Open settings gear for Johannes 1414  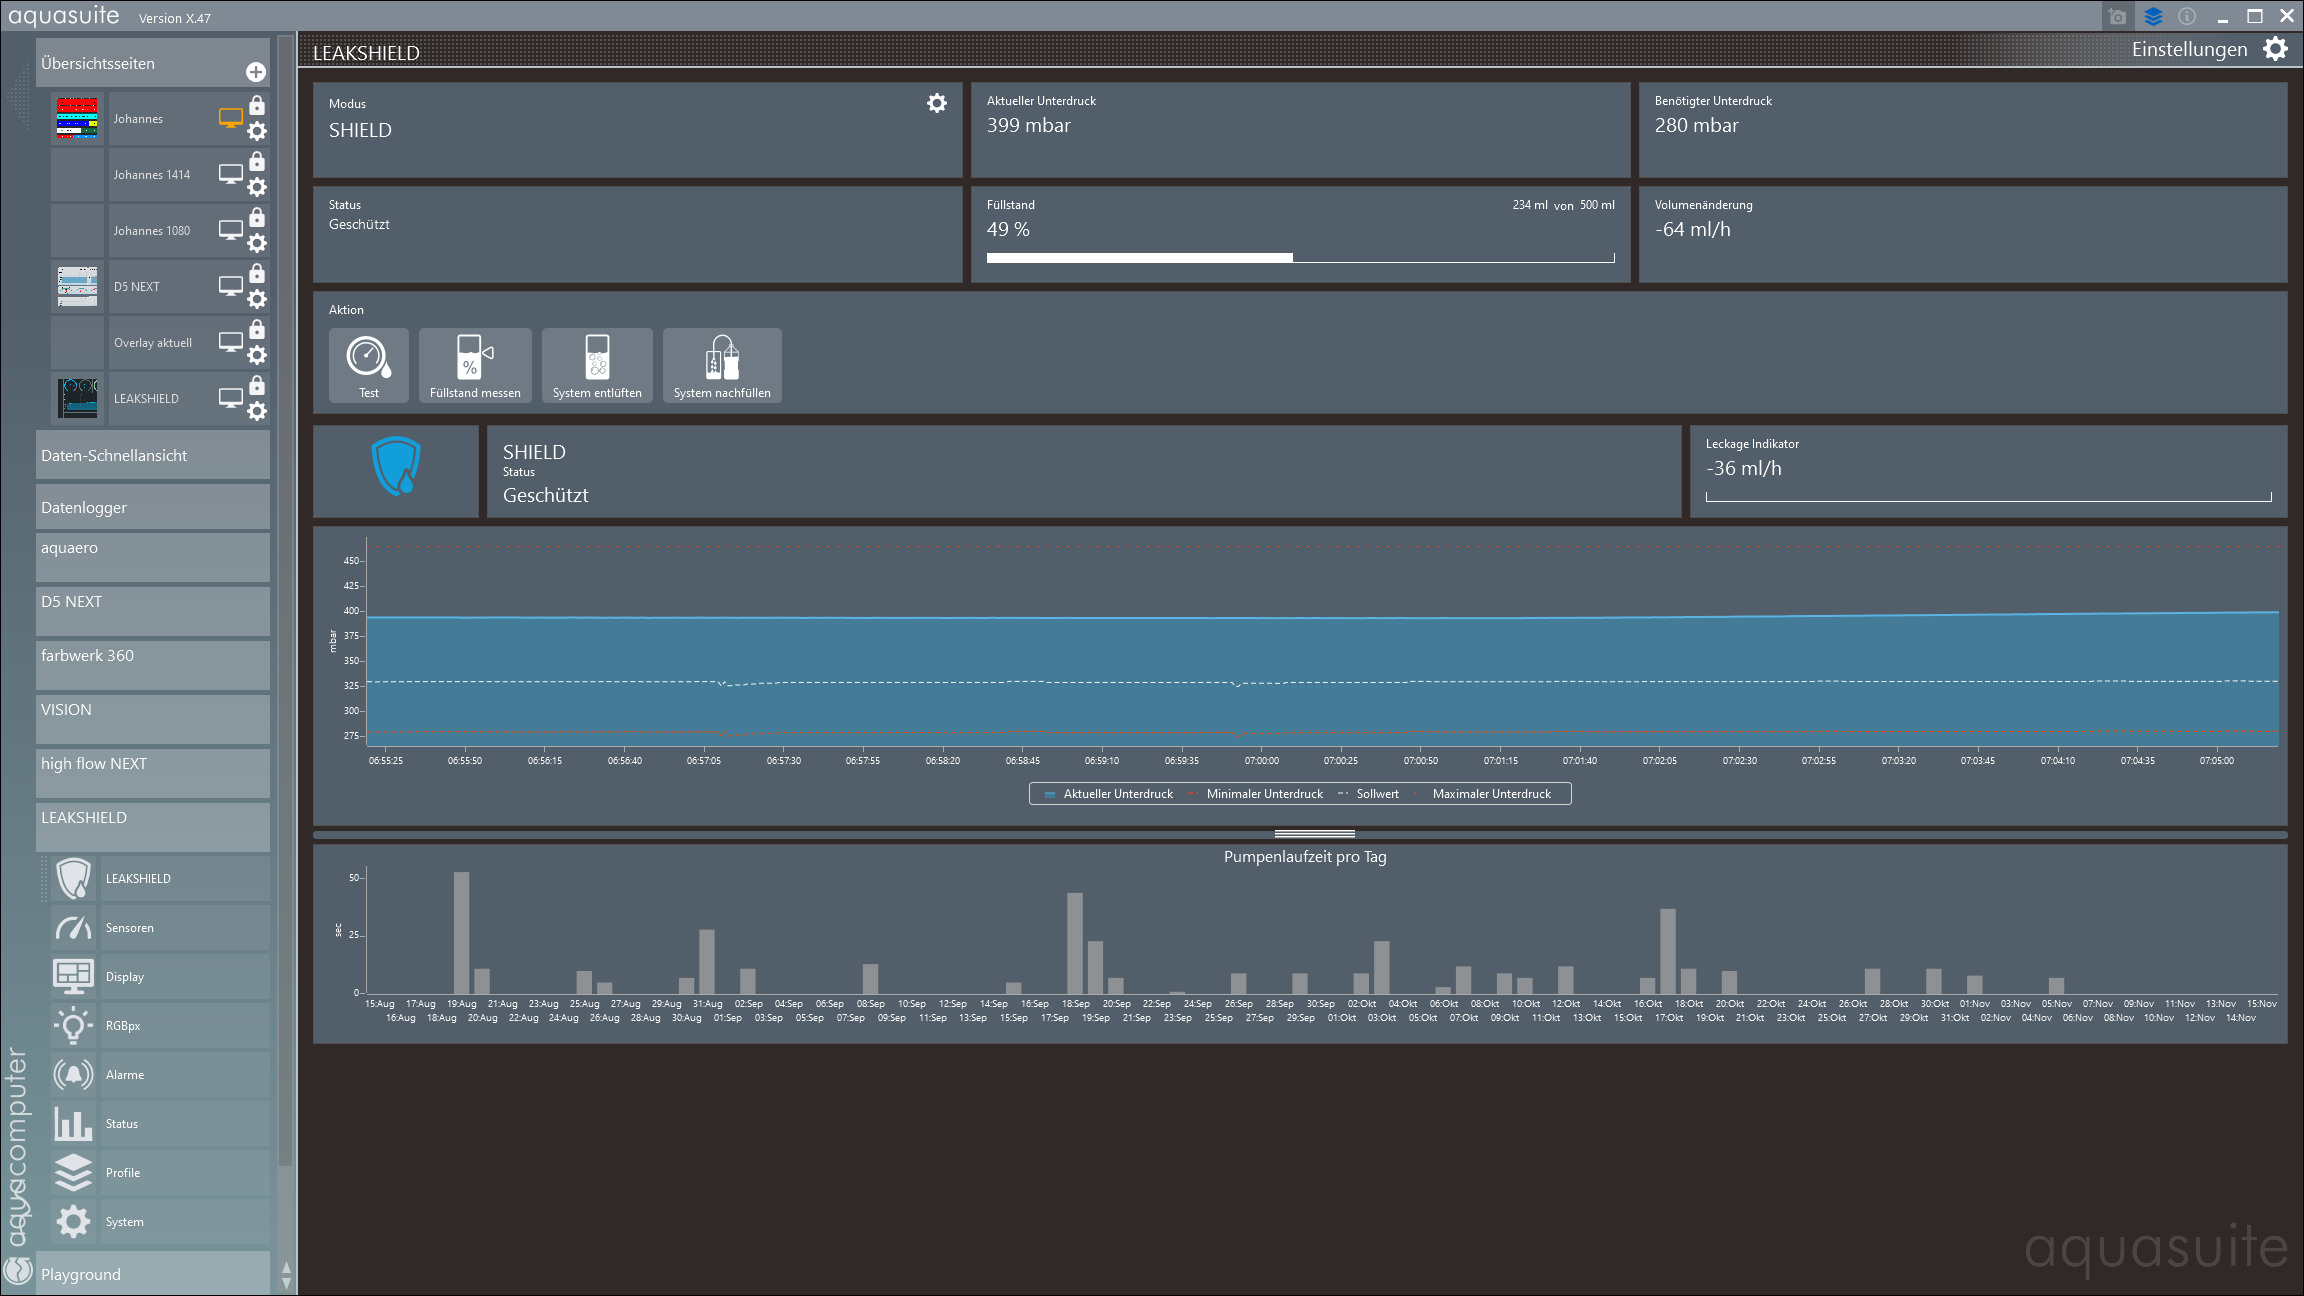pyautogui.click(x=257, y=187)
